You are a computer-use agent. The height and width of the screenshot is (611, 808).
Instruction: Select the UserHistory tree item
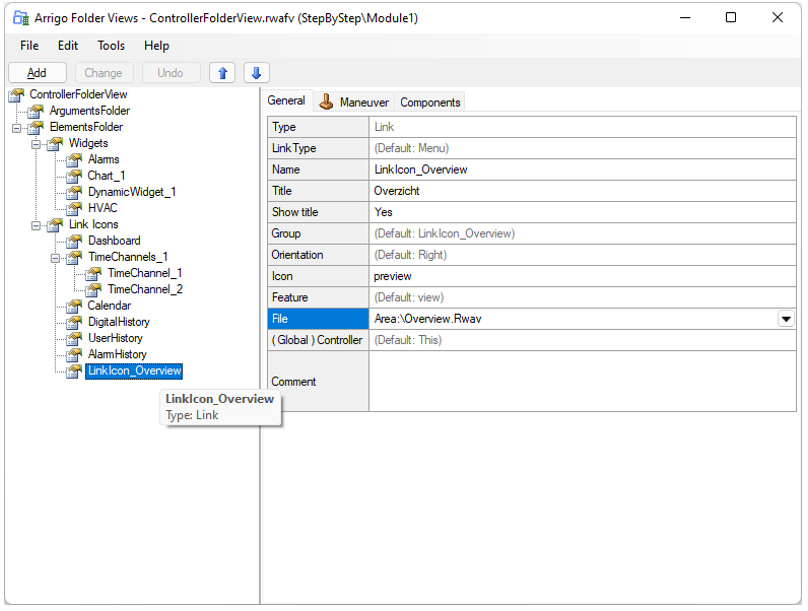tap(115, 338)
